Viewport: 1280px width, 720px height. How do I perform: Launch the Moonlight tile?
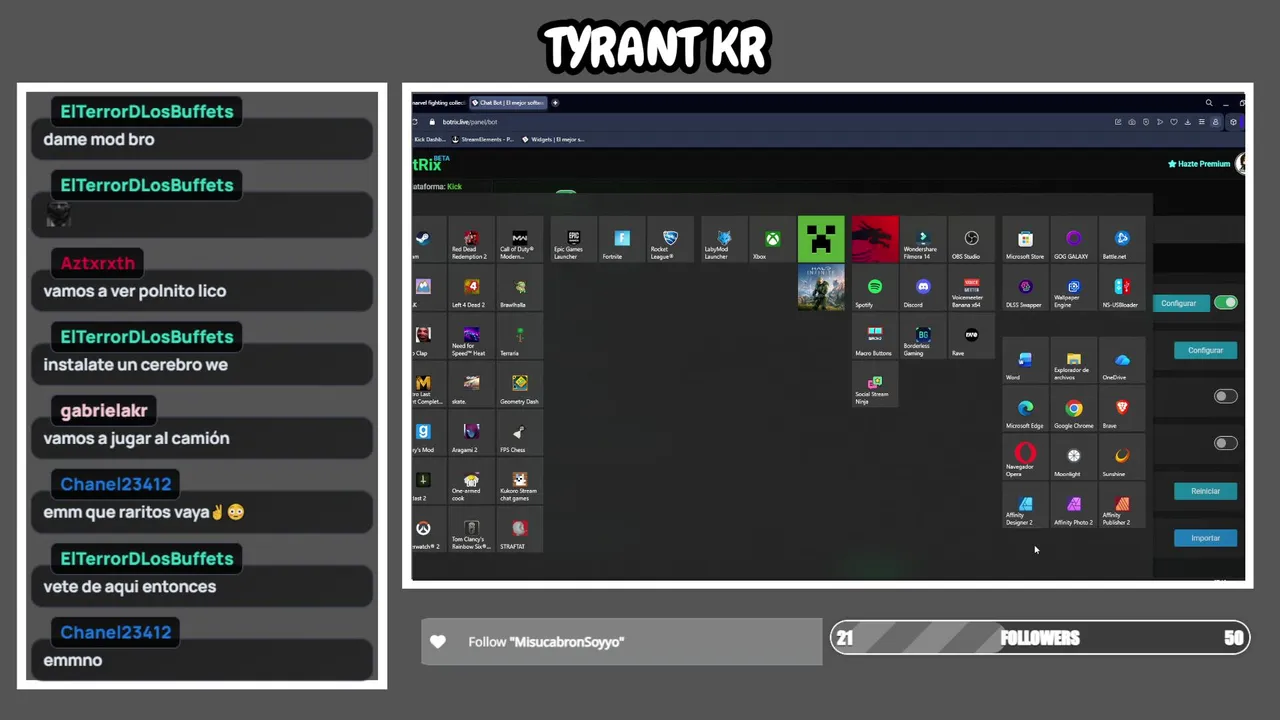pos(1073,457)
